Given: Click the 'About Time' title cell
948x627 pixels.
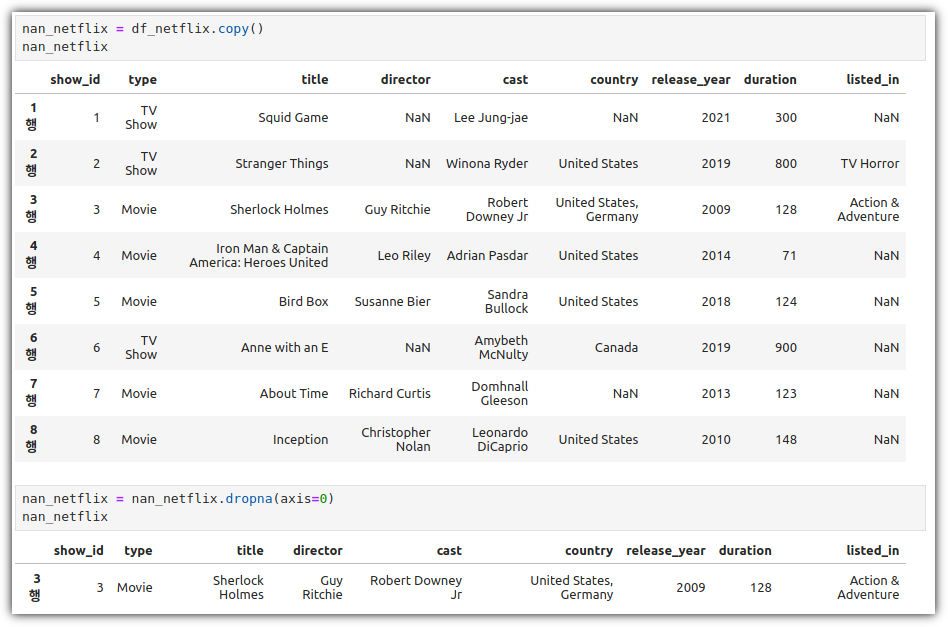Looking at the screenshot, I should (x=294, y=393).
